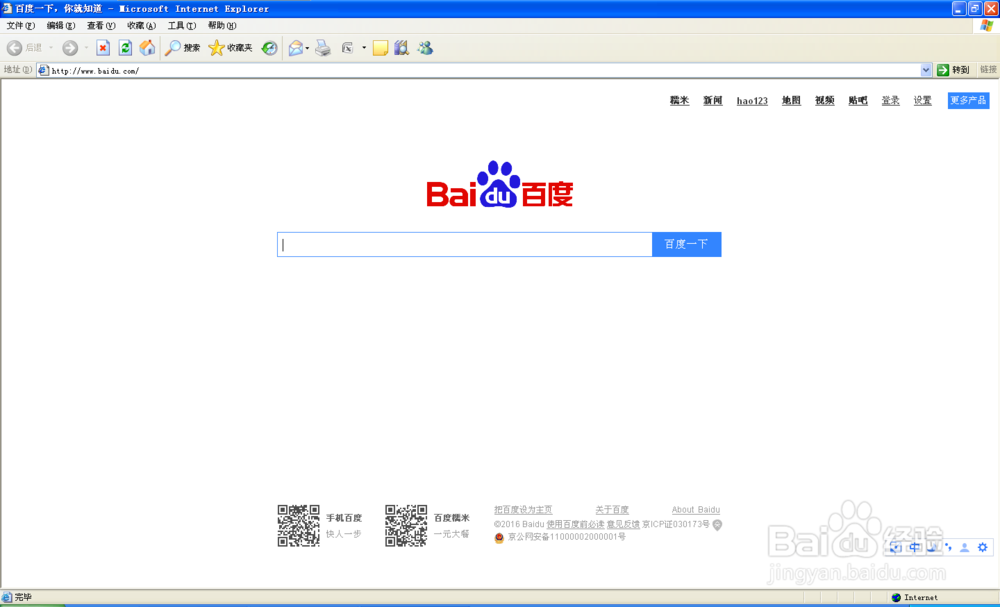Click the blue 更多产品 button
This screenshot has height=607, width=1000.
pyautogui.click(x=968, y=100)
